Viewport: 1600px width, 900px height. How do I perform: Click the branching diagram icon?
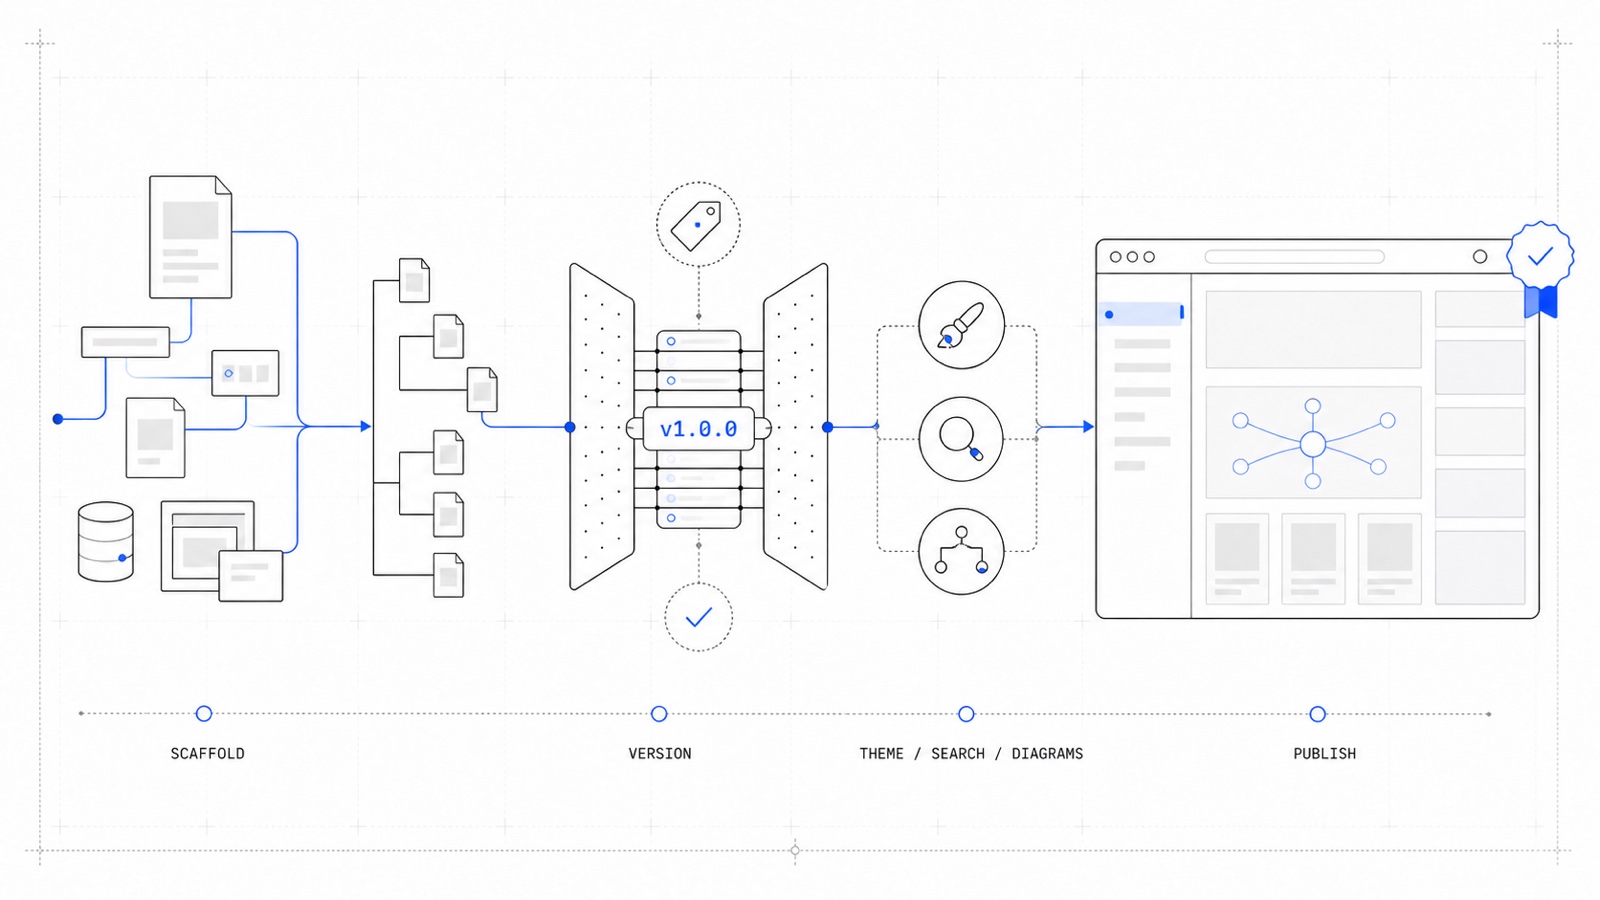tap(961, 551)
